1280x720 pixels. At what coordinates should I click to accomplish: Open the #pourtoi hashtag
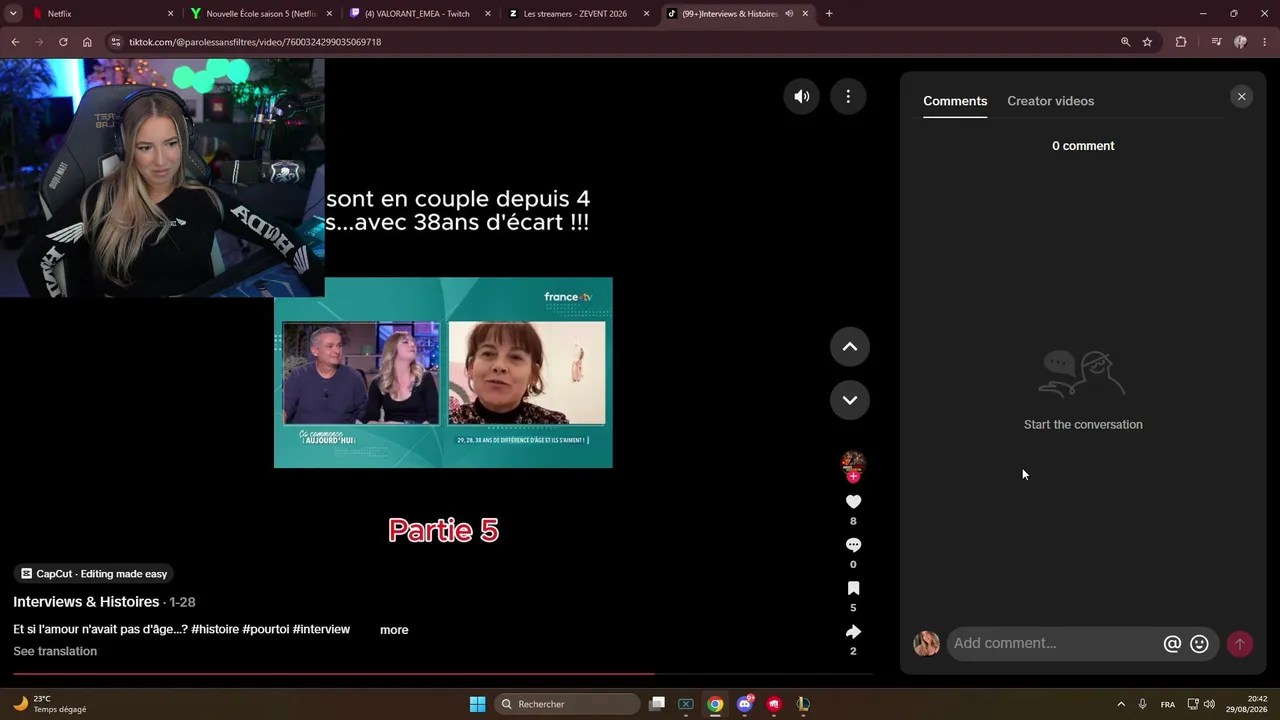point(266,629)
